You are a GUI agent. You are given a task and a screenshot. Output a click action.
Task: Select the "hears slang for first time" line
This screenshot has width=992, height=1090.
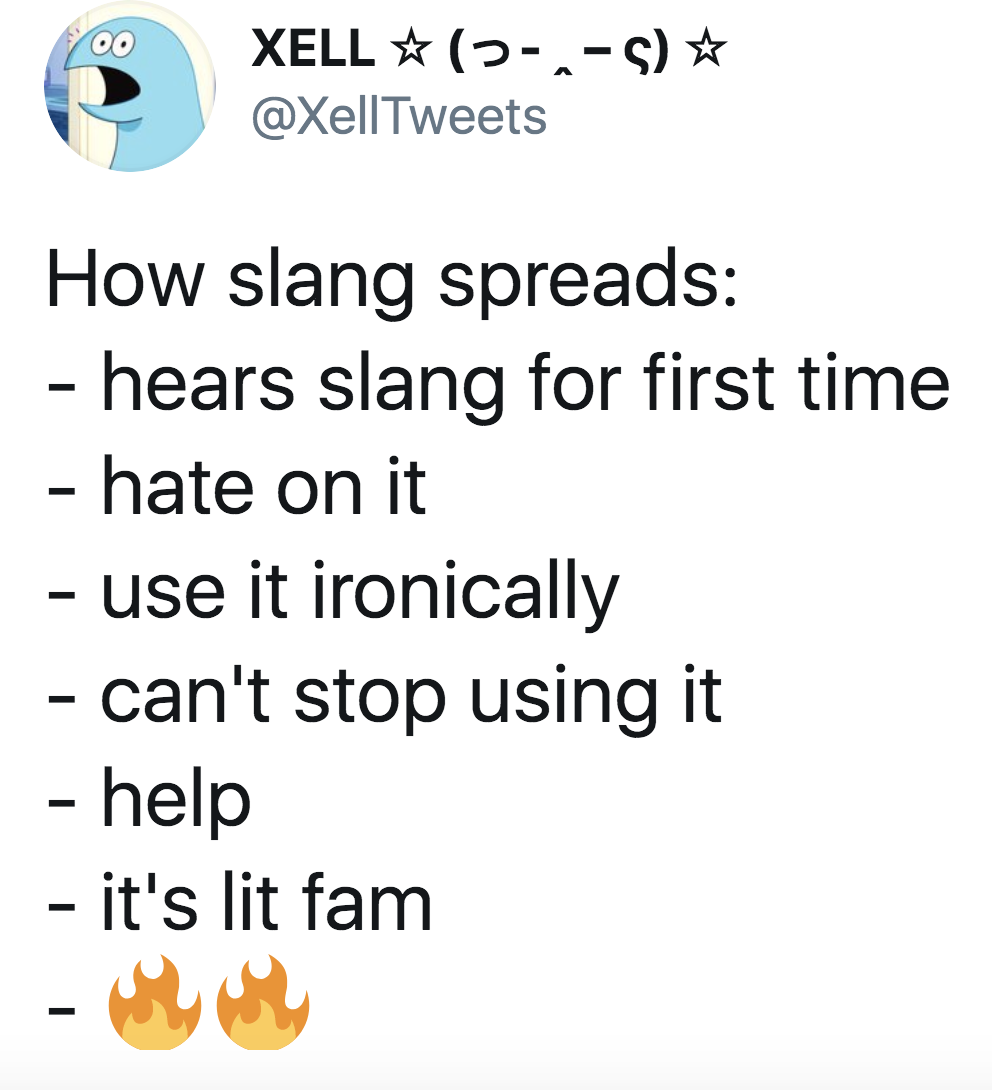point(526,384)
